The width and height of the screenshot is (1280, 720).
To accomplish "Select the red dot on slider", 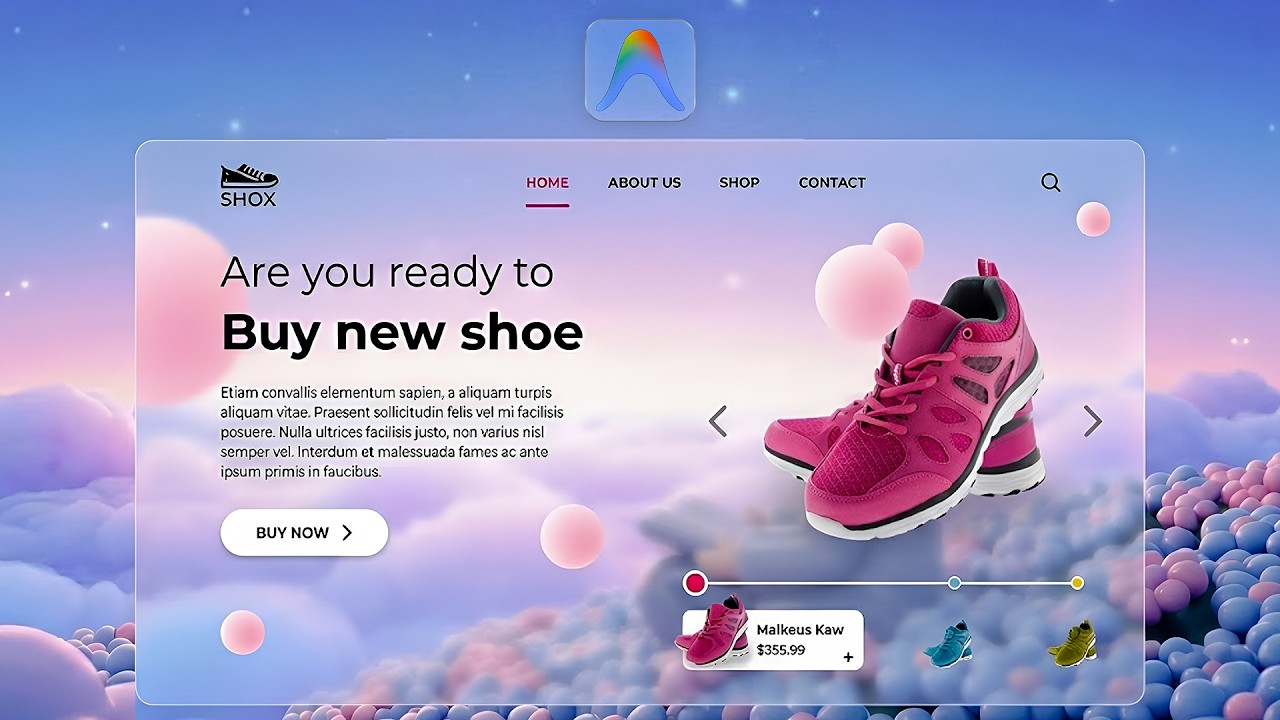I will point(695,583).
